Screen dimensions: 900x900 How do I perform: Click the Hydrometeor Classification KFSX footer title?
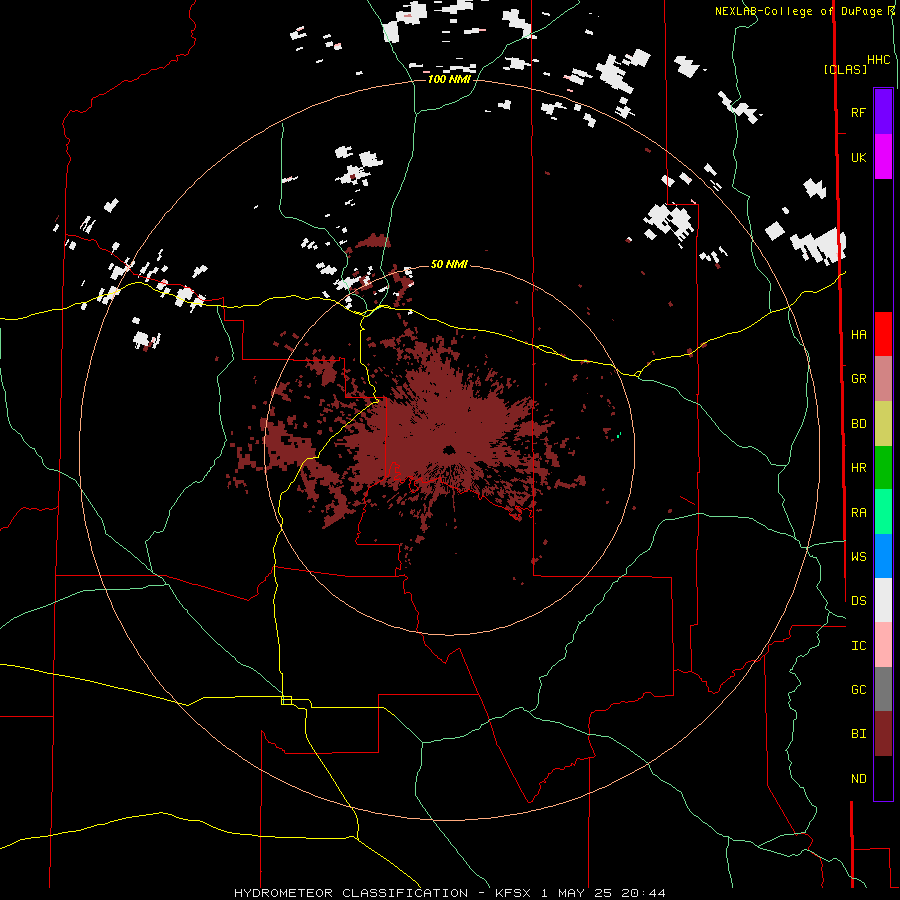[449, 893]
